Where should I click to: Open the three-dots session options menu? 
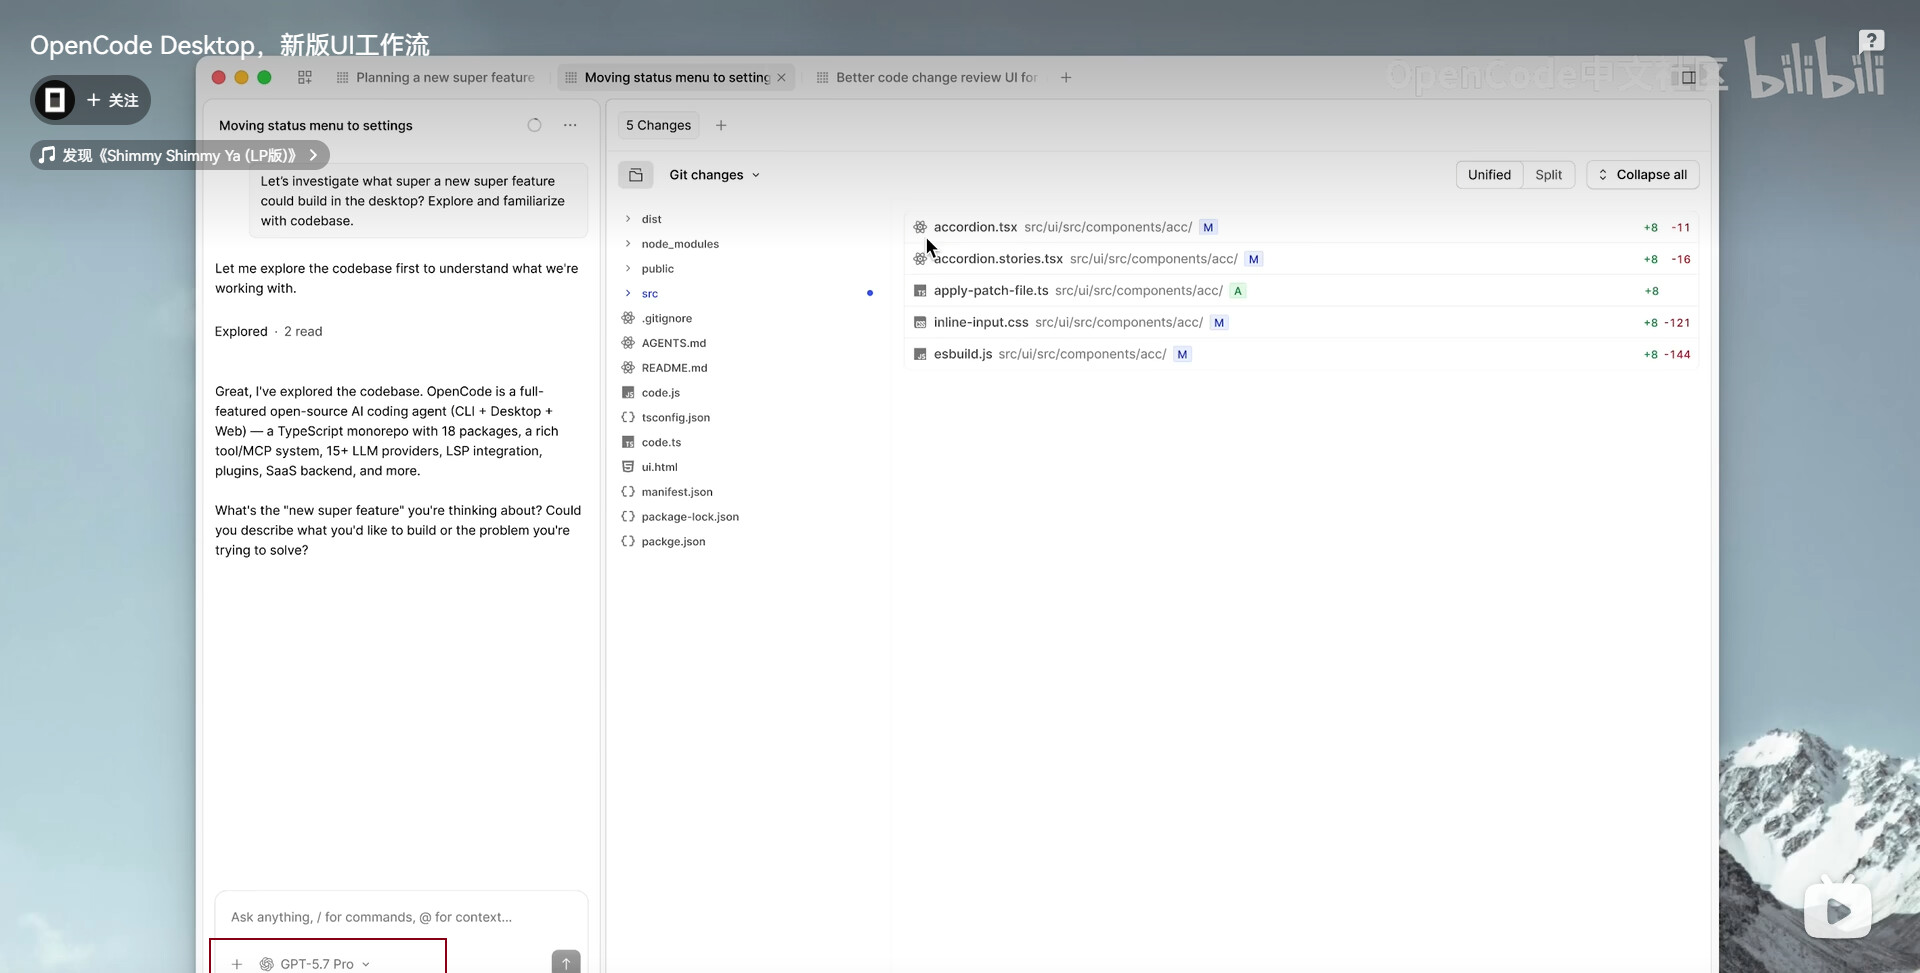pos(570,125)
